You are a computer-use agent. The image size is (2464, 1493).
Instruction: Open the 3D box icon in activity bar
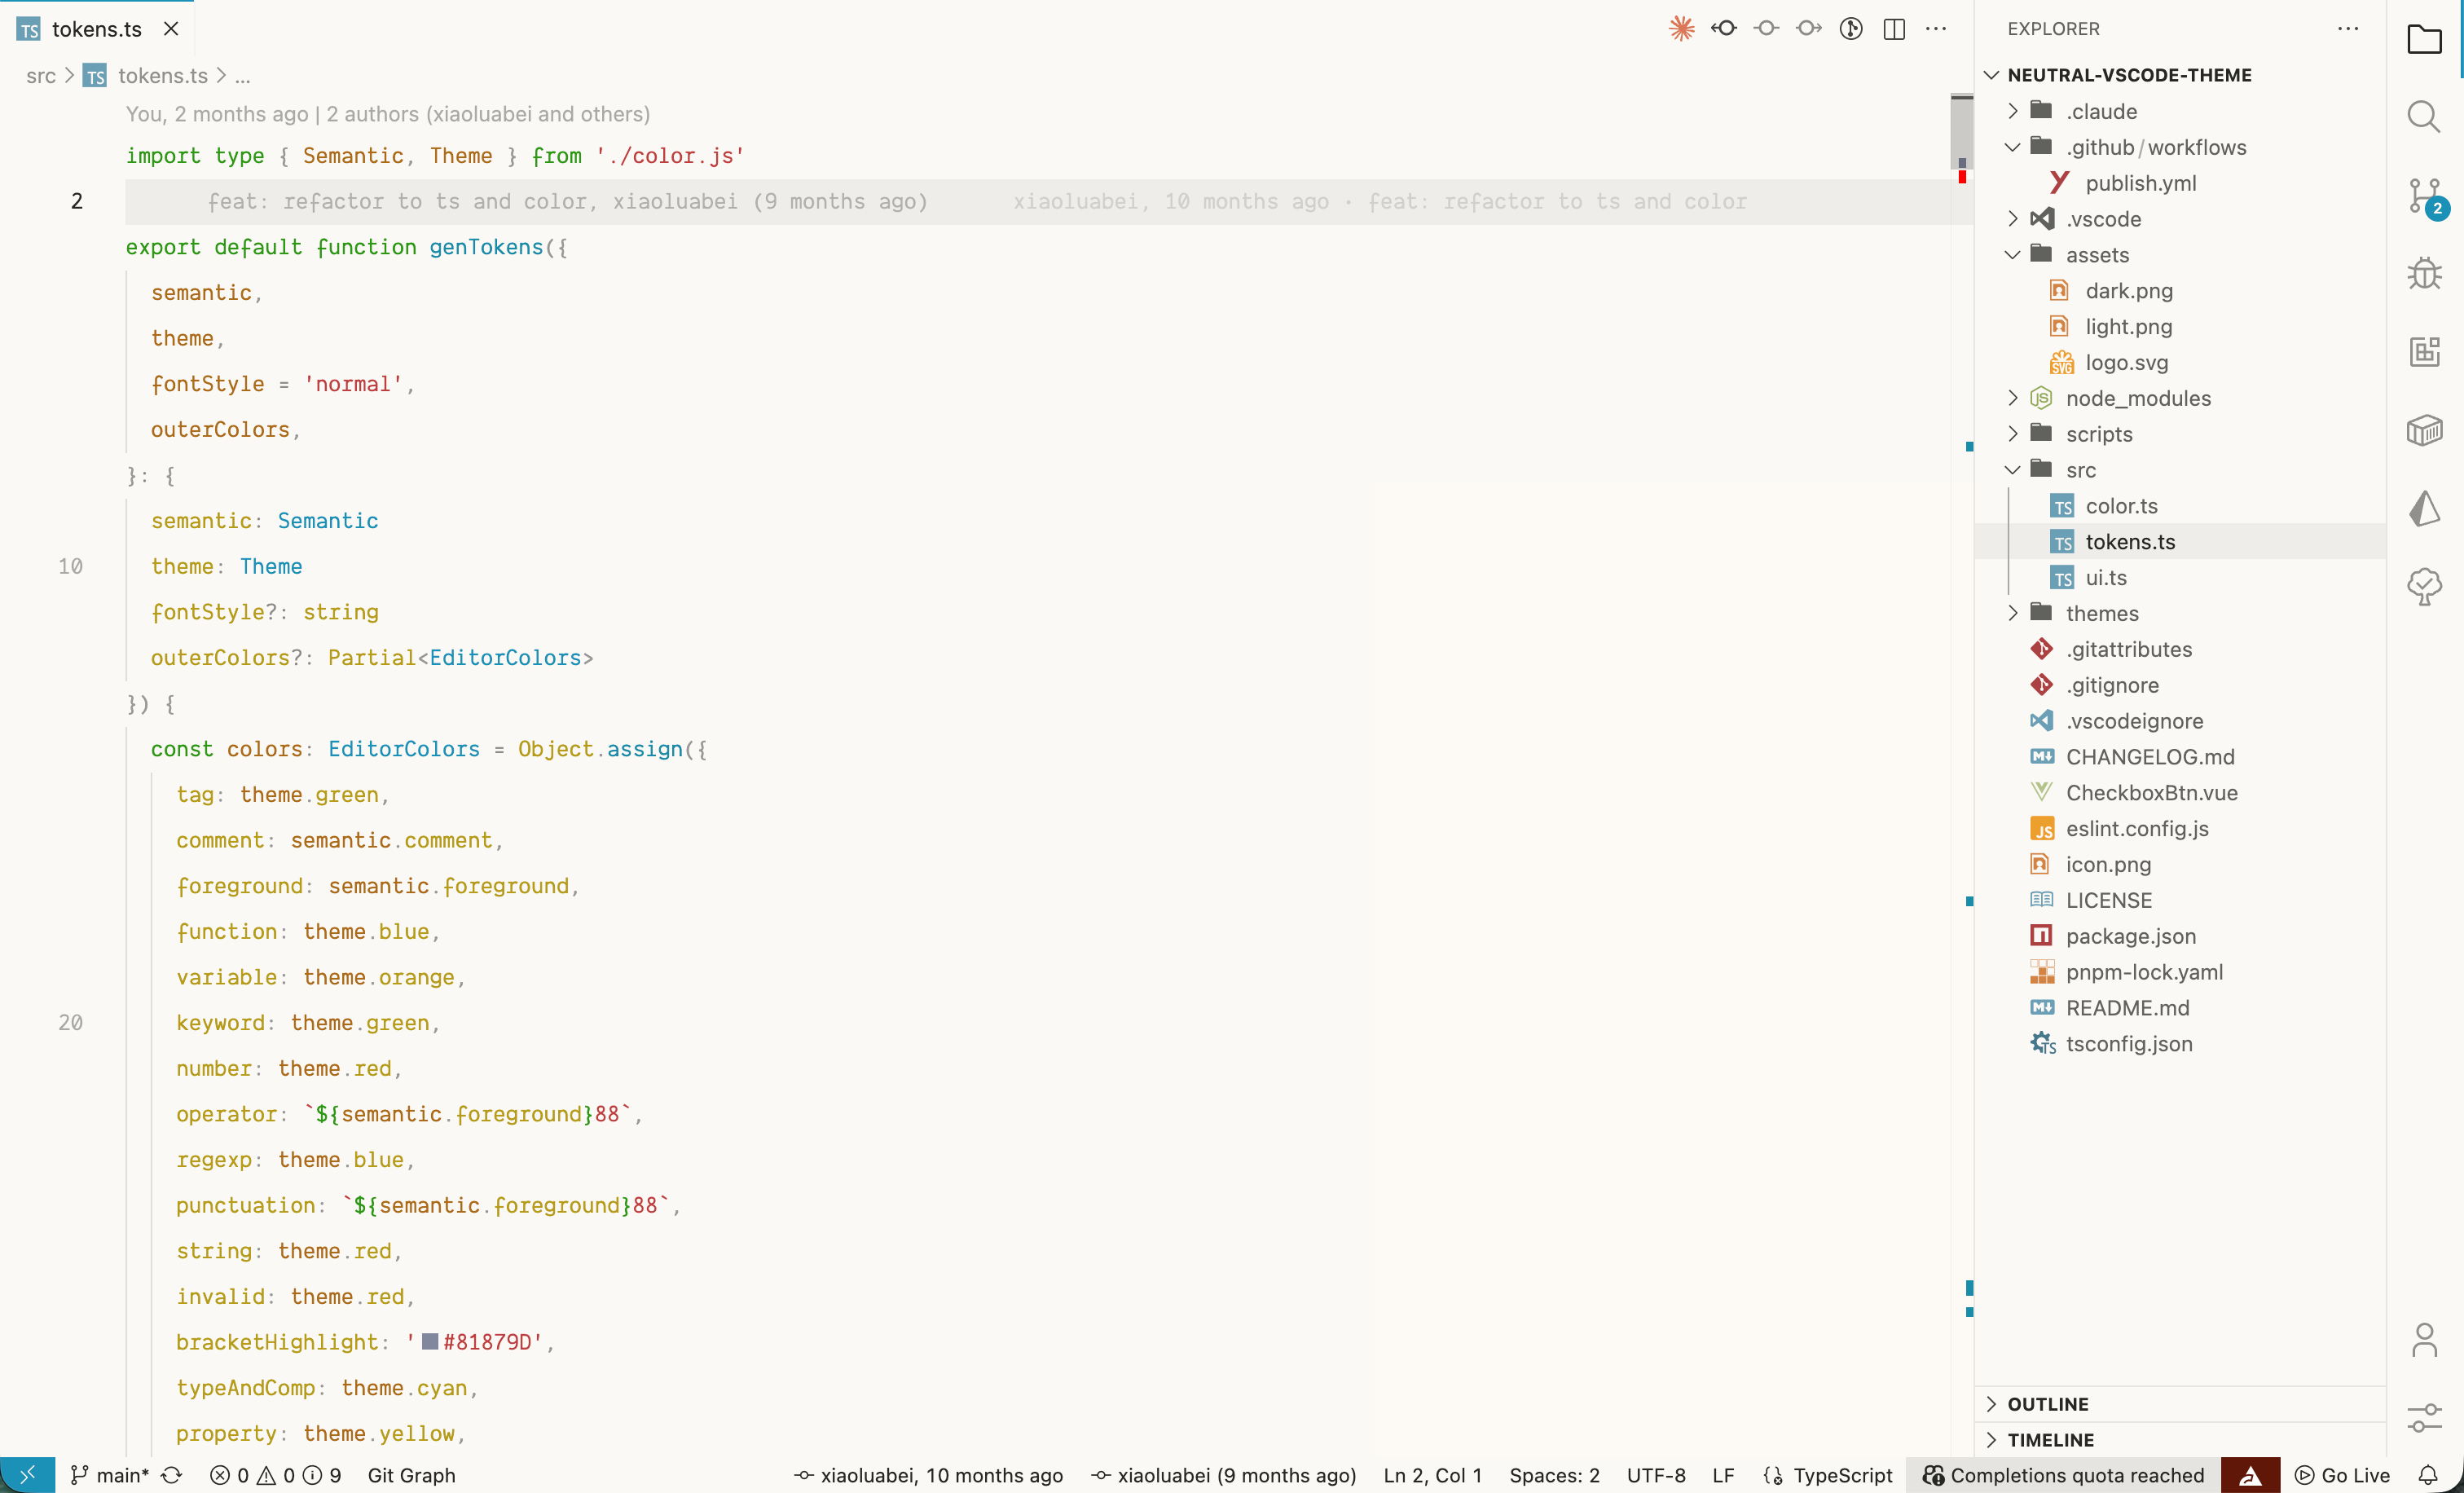(x=2424, y=430)
